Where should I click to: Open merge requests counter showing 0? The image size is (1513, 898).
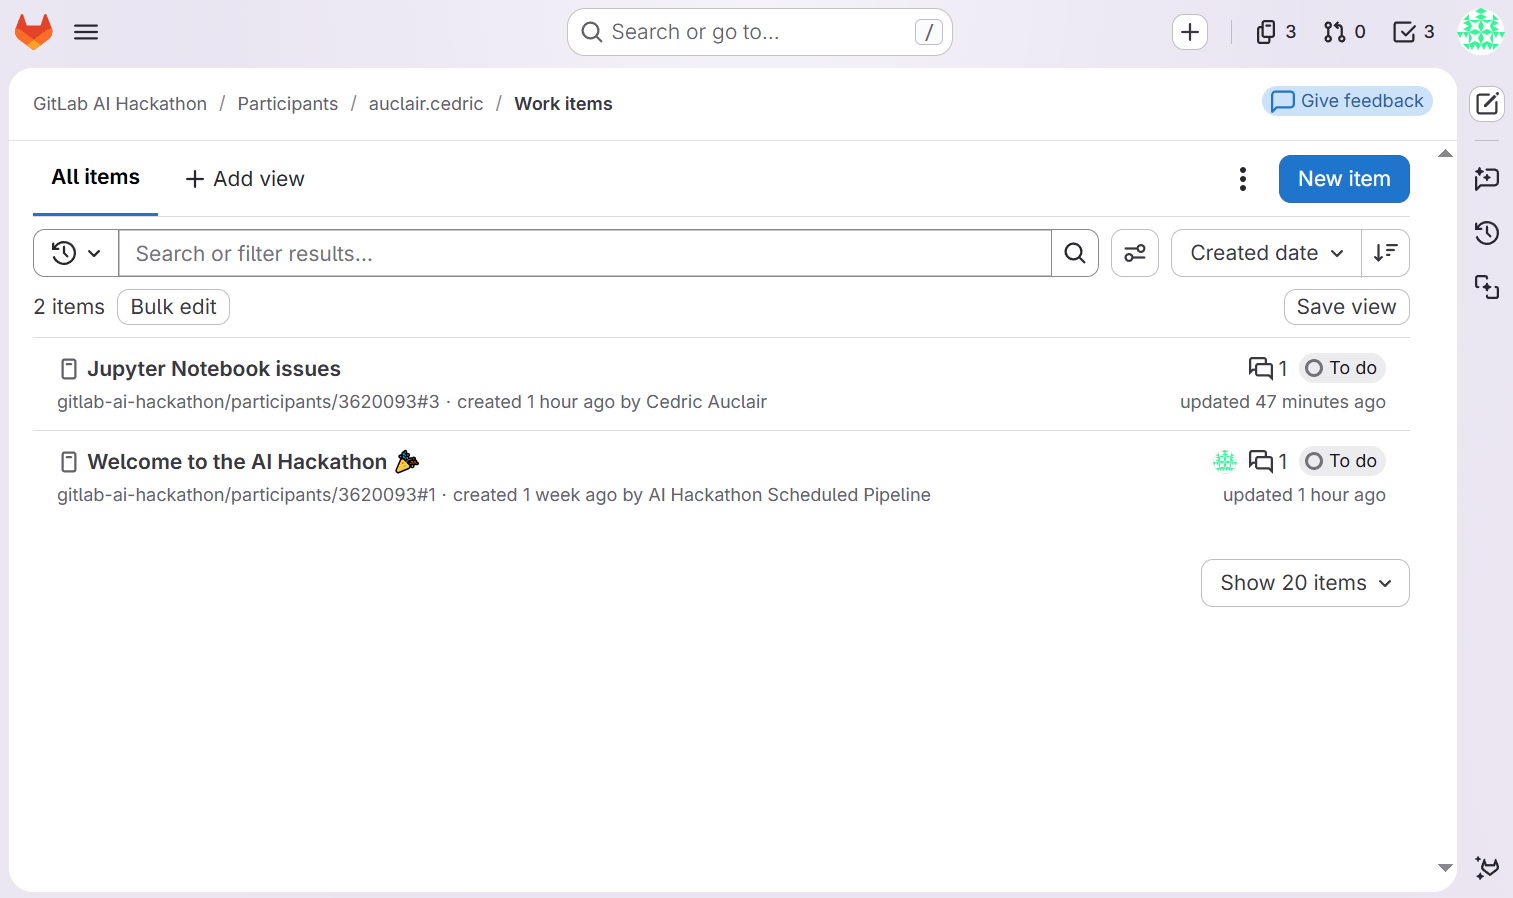[x=1344, y=32]
